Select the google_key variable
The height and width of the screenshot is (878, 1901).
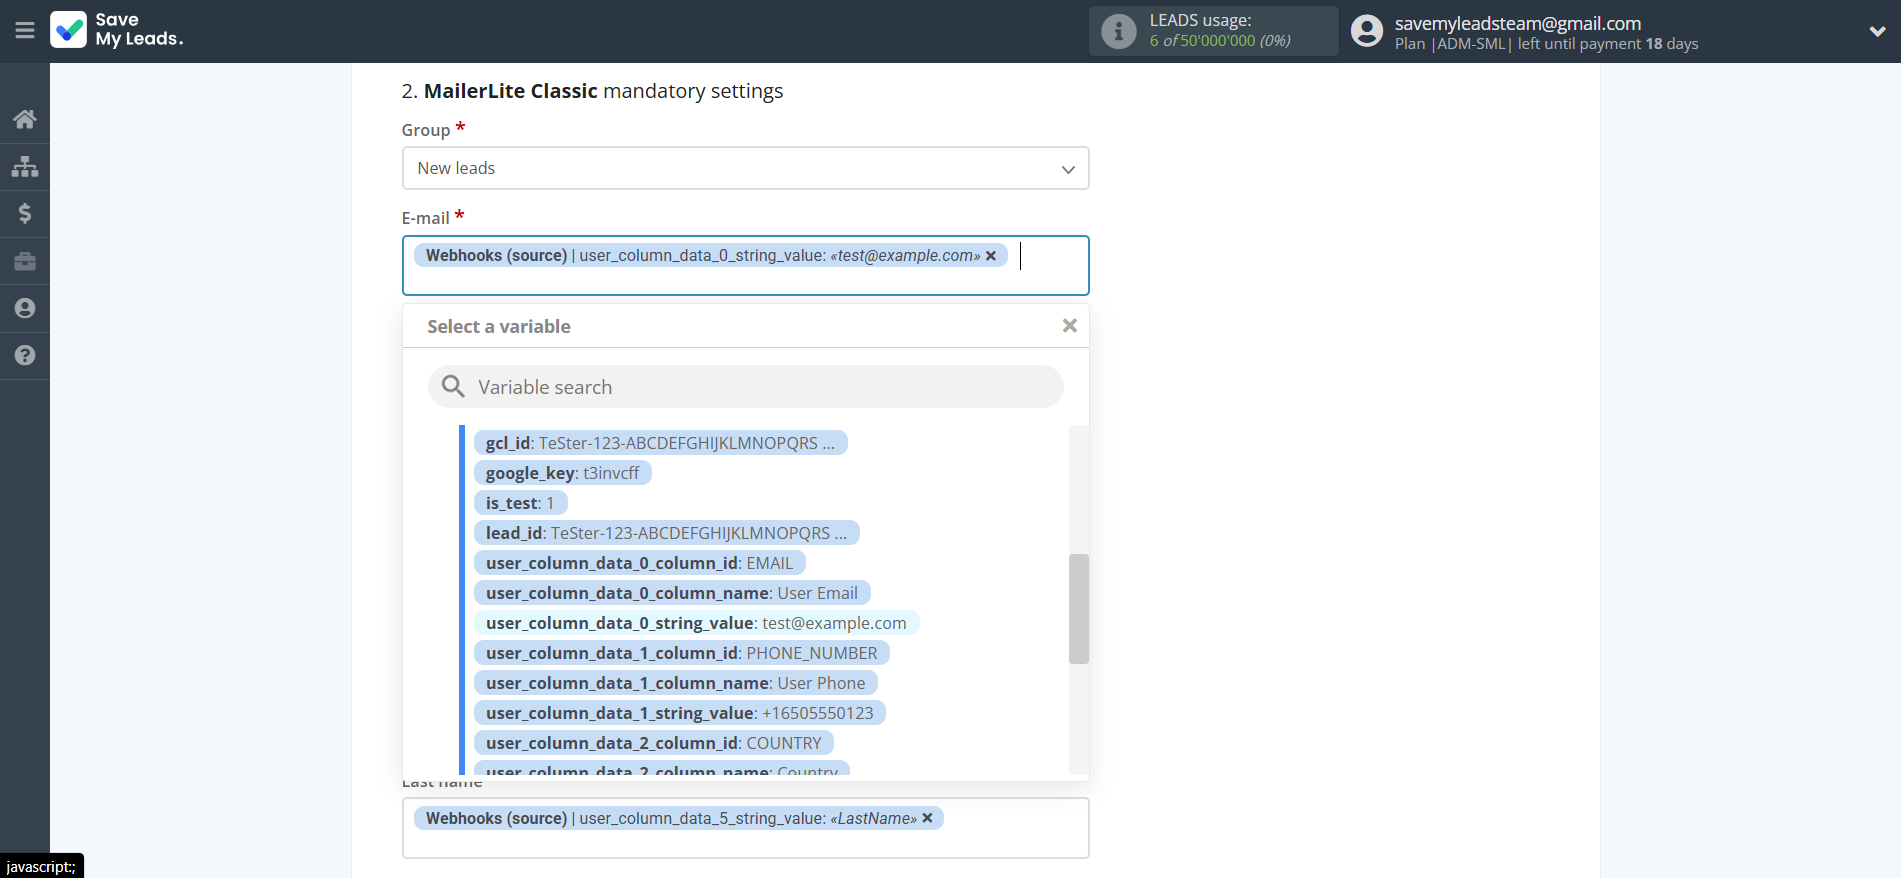point(562,473)
